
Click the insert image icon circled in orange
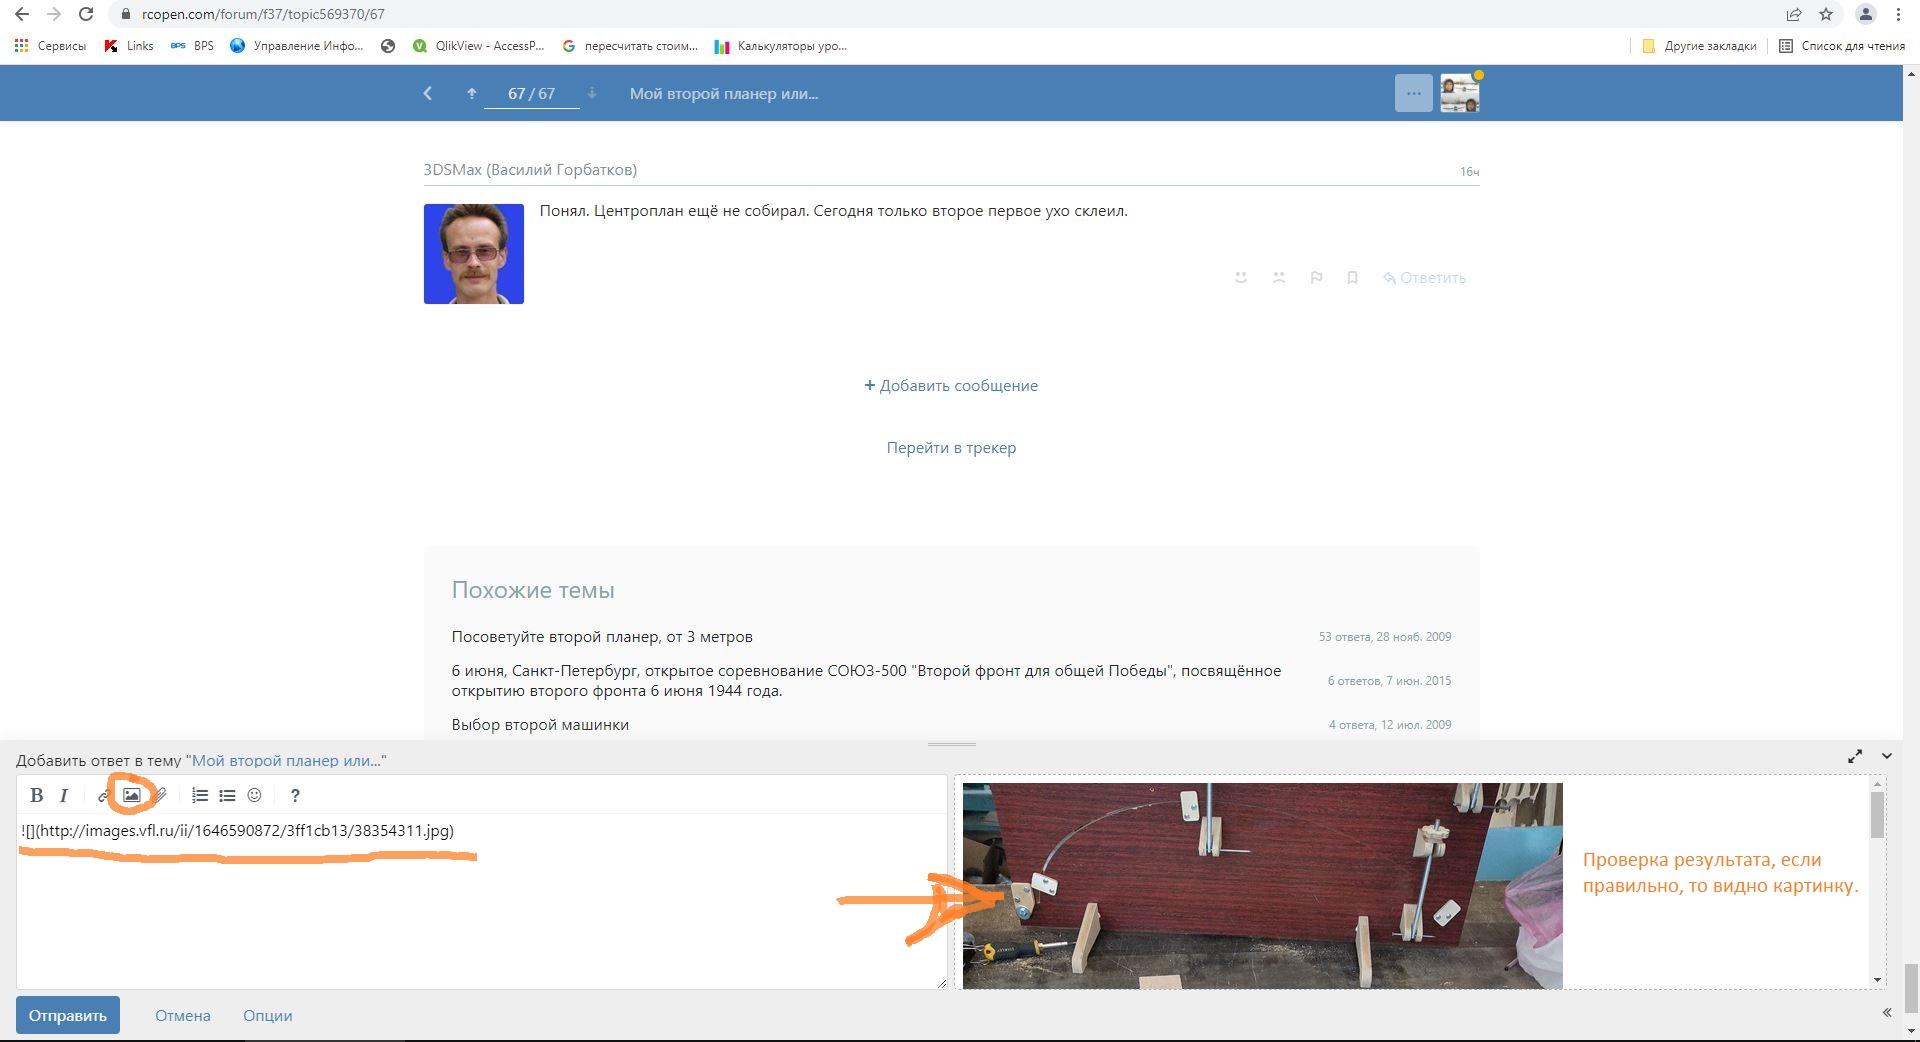click(x=131, y=795)
